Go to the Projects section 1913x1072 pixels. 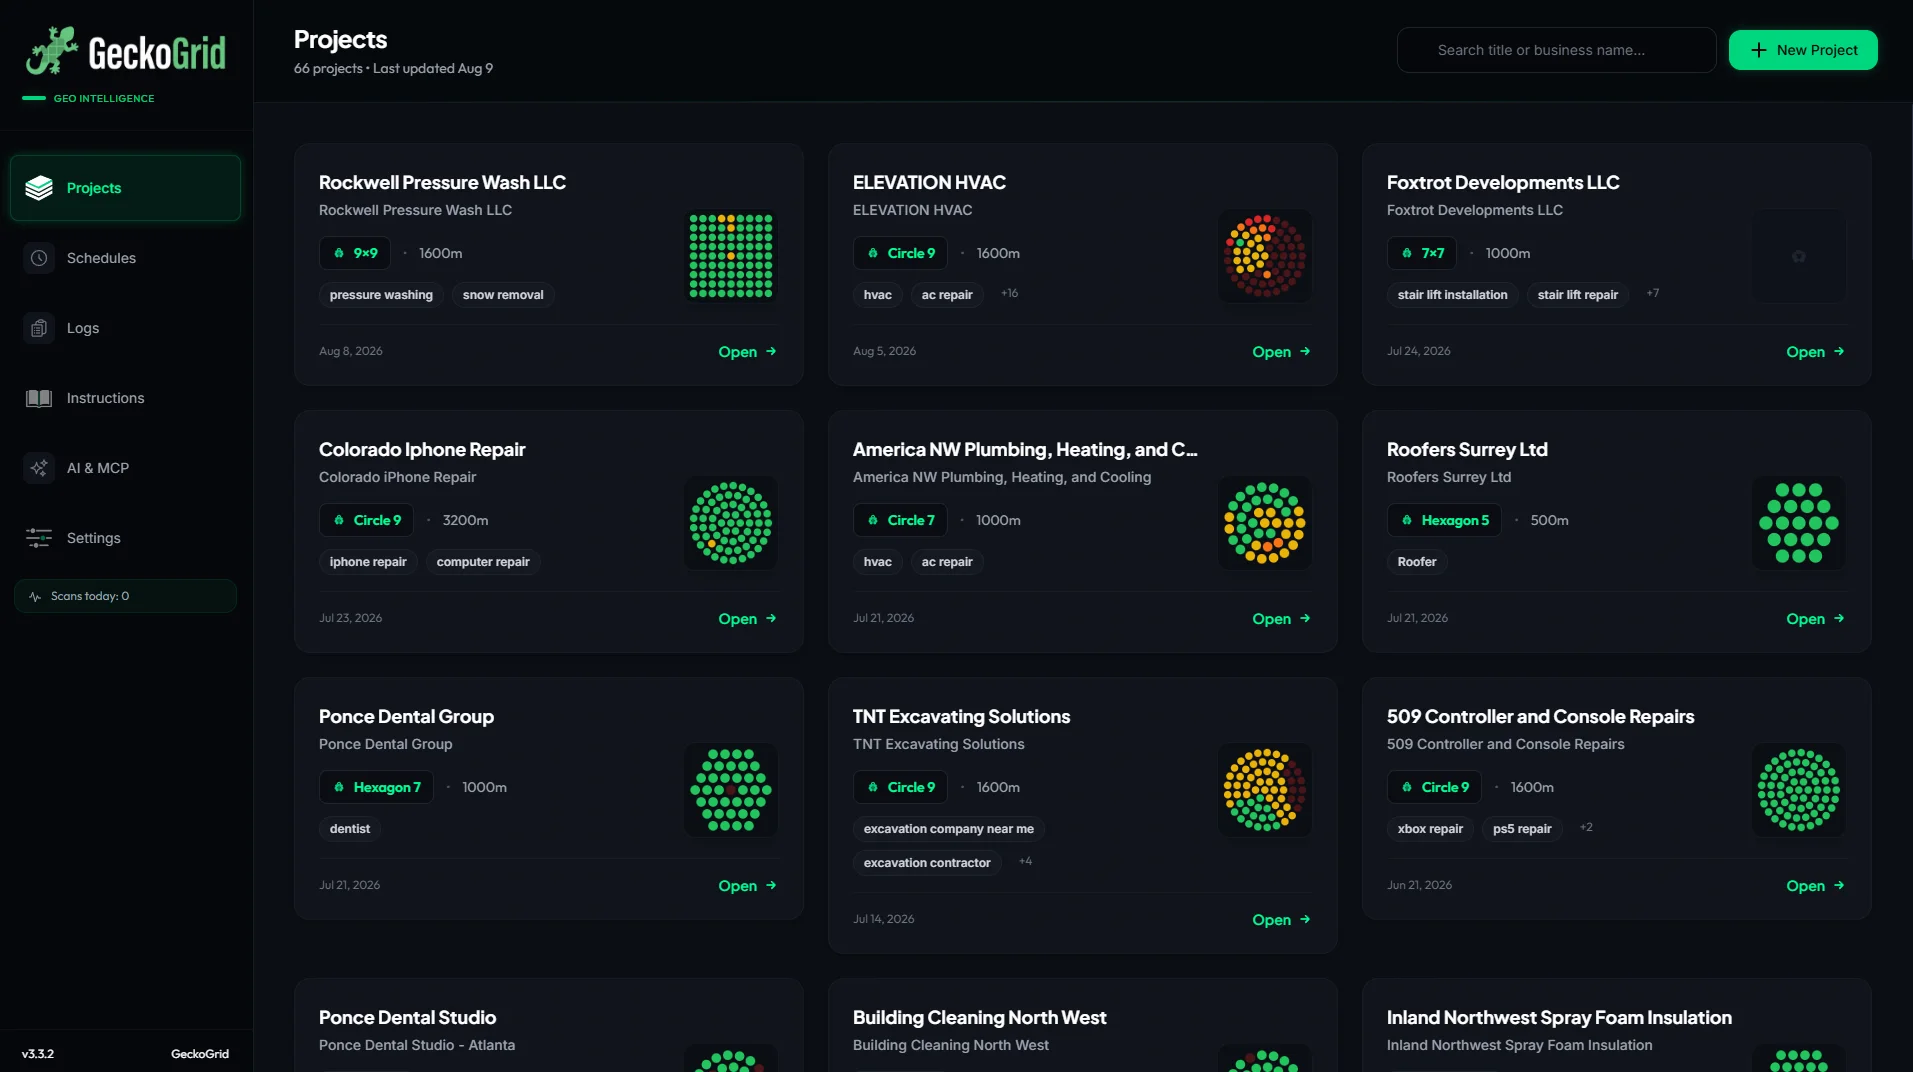(125, 188)
